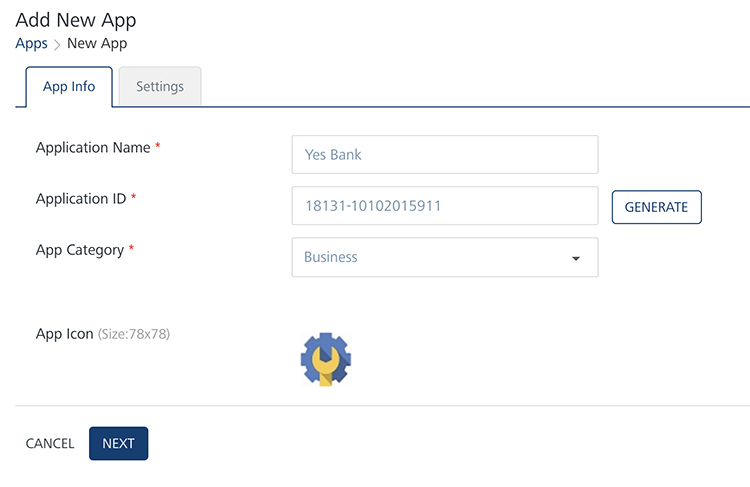Screen dimensions: 750x487
Task: Click the NEXT button
Action: (118, 443)
